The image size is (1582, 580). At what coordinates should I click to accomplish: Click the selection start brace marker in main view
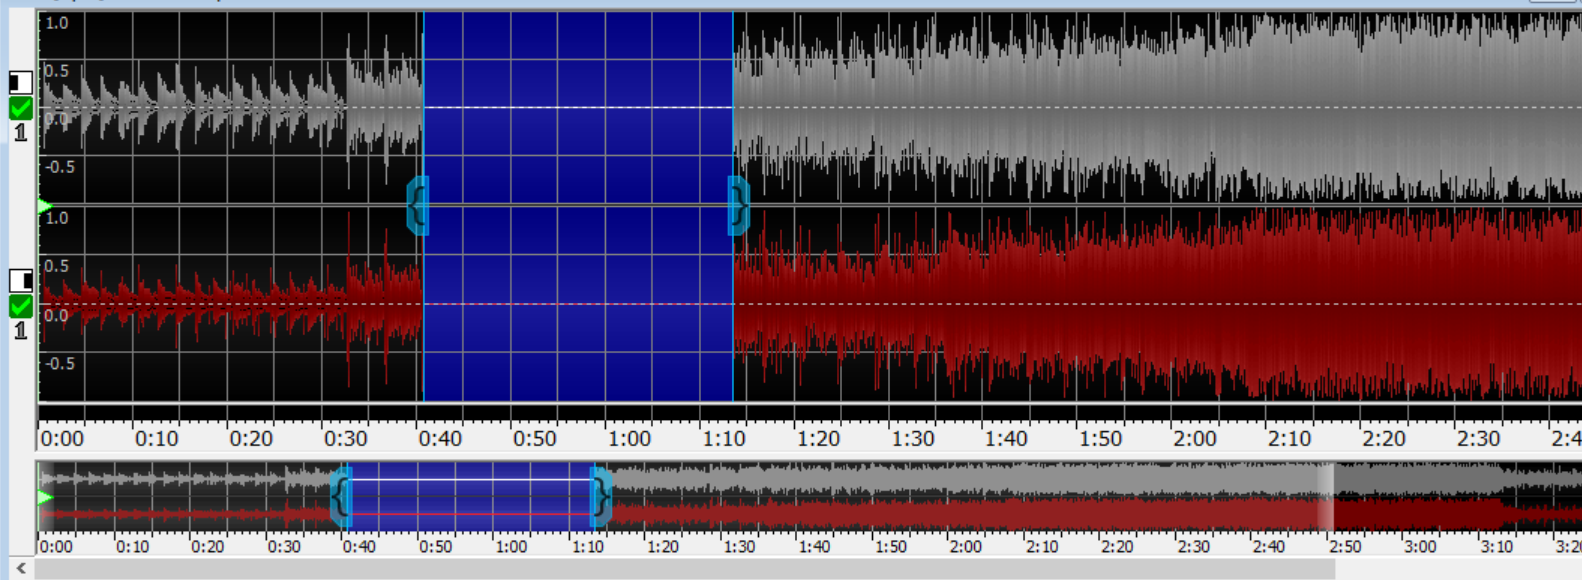418,206
